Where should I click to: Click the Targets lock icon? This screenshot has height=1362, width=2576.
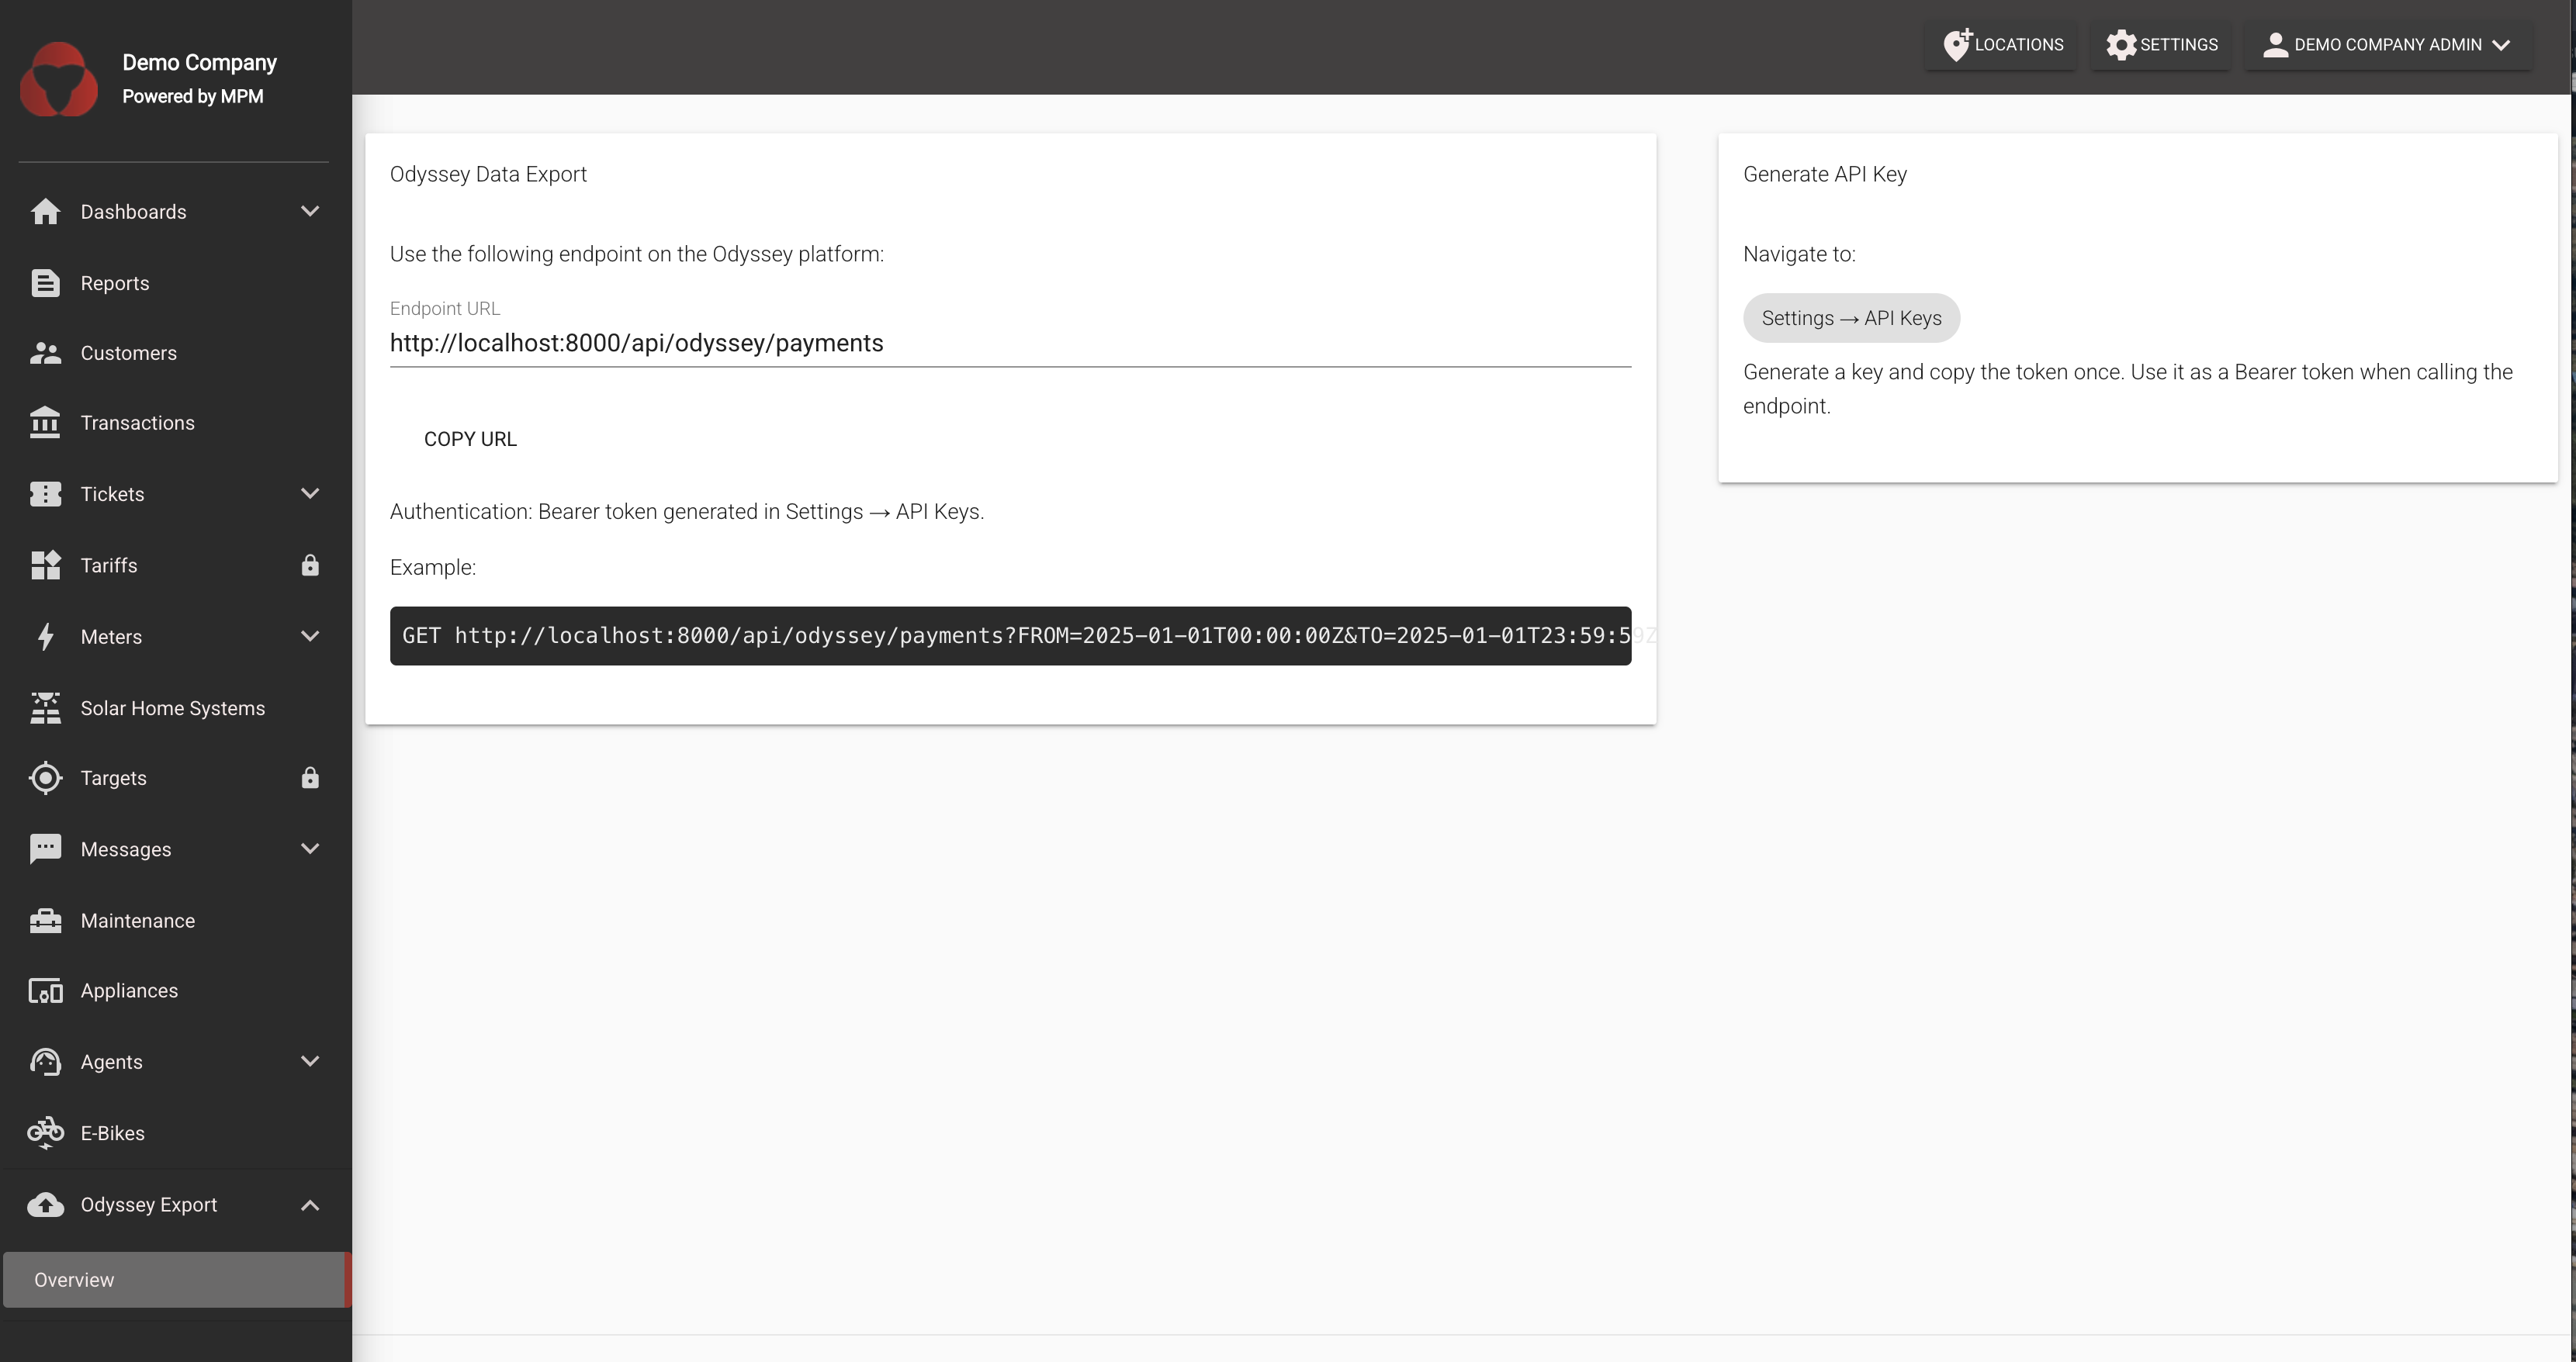tap(310, 778)
